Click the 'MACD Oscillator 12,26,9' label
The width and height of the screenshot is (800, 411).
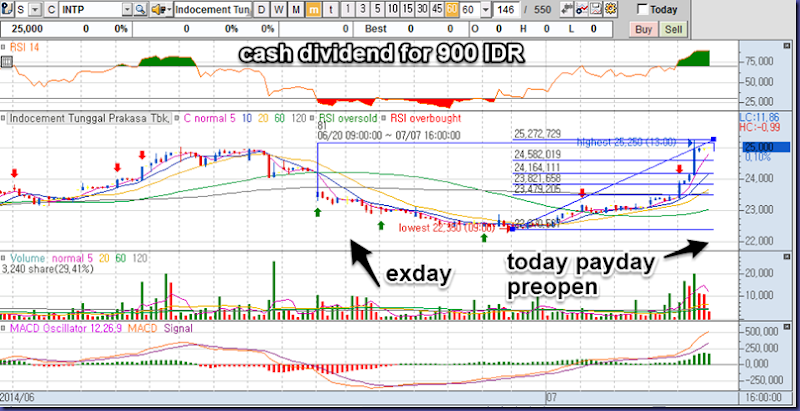tap(66, 329)
